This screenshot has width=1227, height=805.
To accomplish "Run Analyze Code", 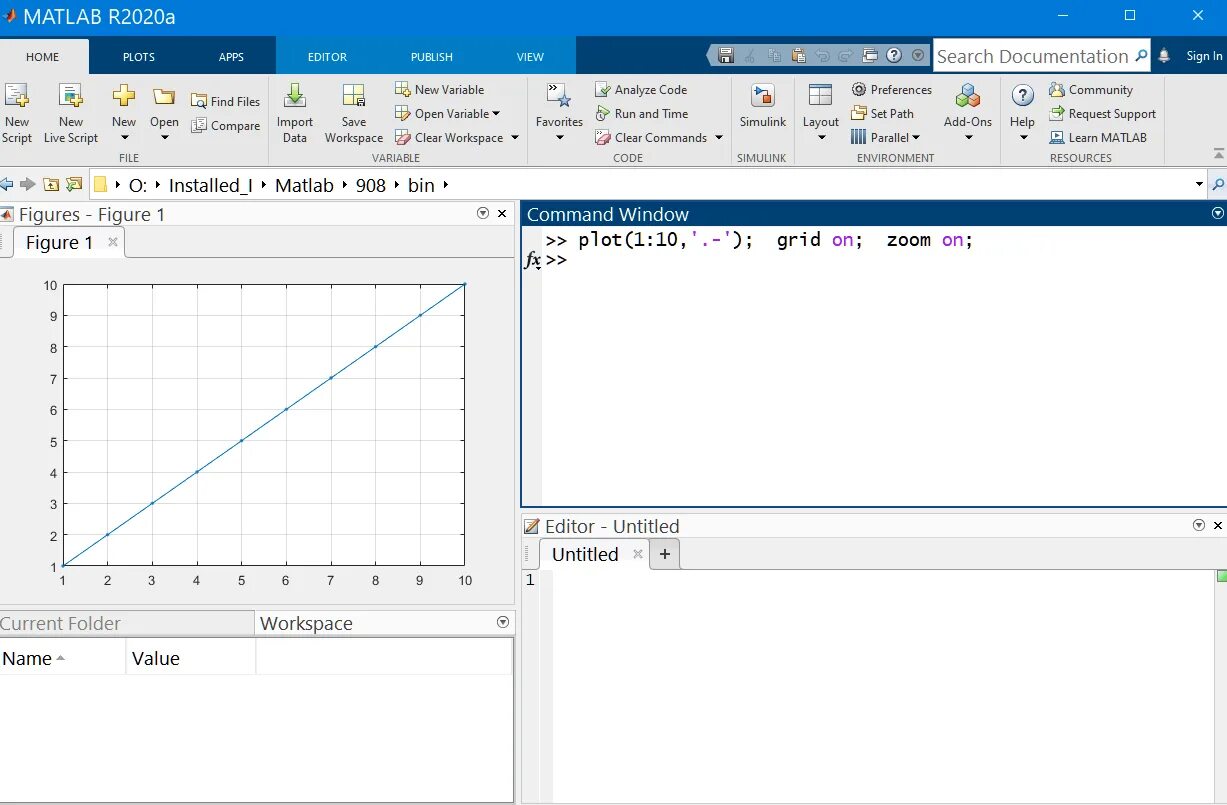I will pyautogui.click(x=641, y=89).
